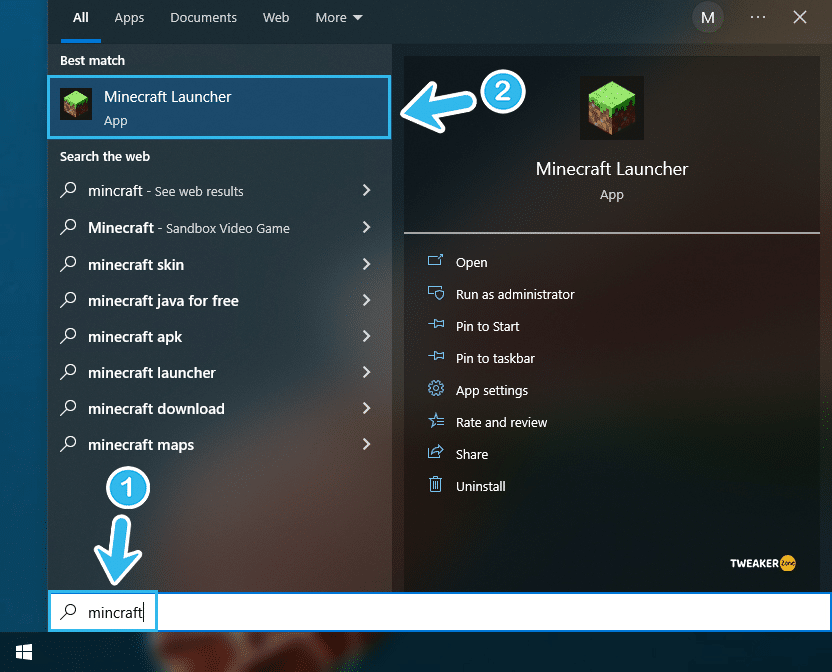
Task: Click search icon beside minecraft apk
Action: coord(68,335)
